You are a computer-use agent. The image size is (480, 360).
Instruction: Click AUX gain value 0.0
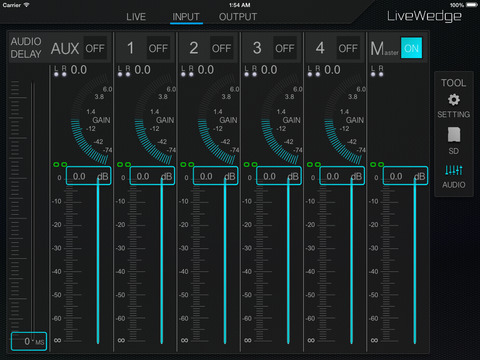point(79,70)
